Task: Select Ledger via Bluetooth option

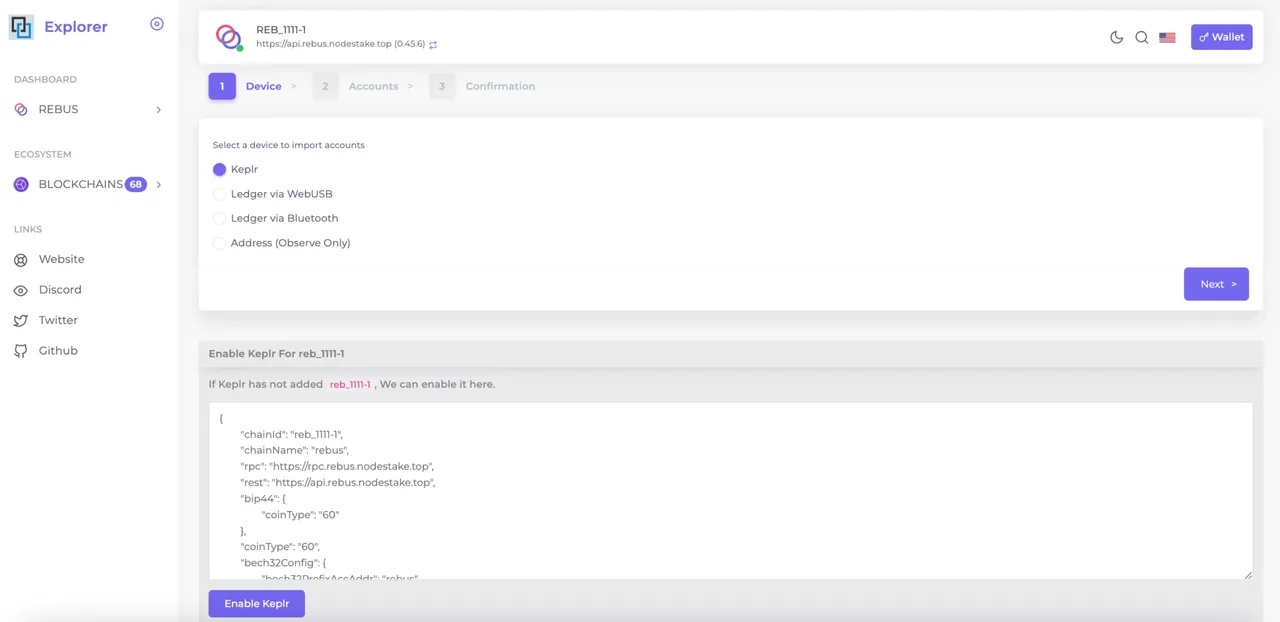Action: pyautogui.click(x=220, y=218)
